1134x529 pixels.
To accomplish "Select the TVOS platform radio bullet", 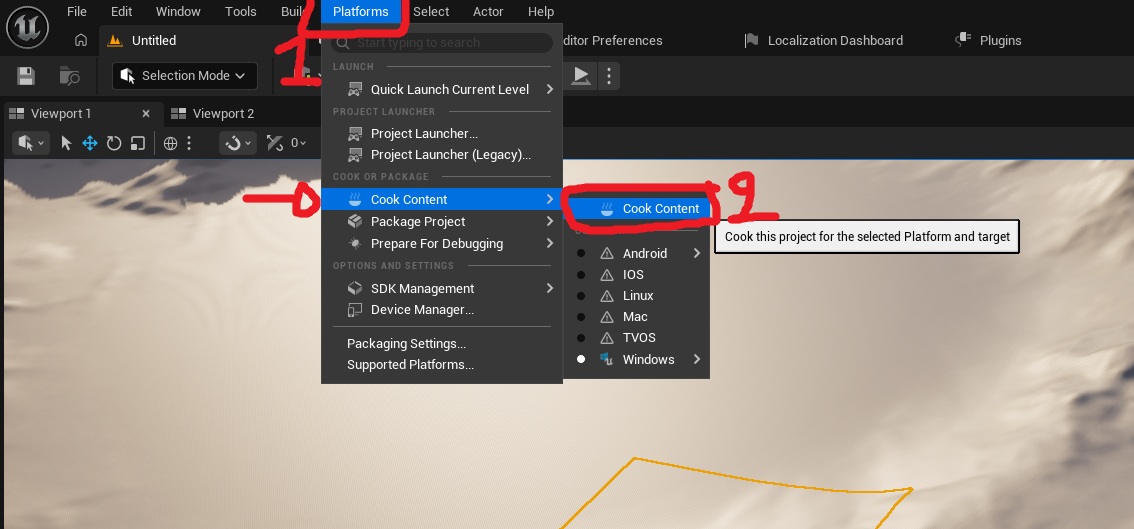I will 581,338.
